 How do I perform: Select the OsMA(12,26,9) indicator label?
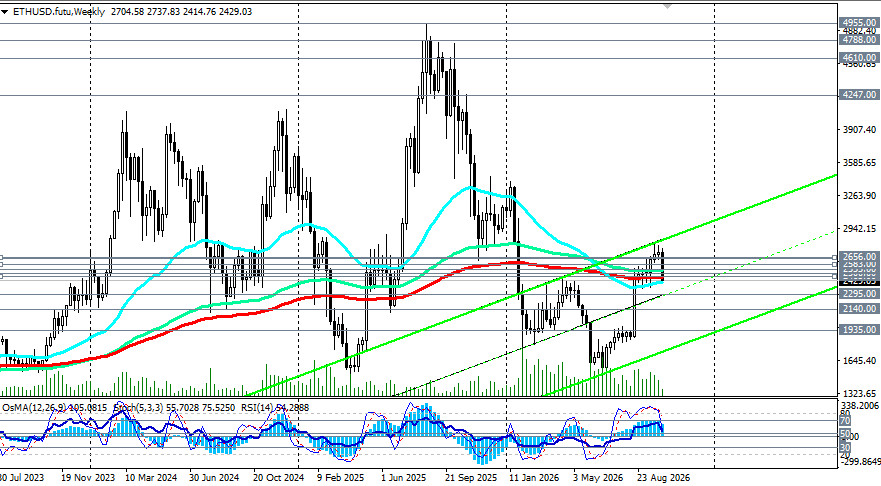(x=35, y=407)
